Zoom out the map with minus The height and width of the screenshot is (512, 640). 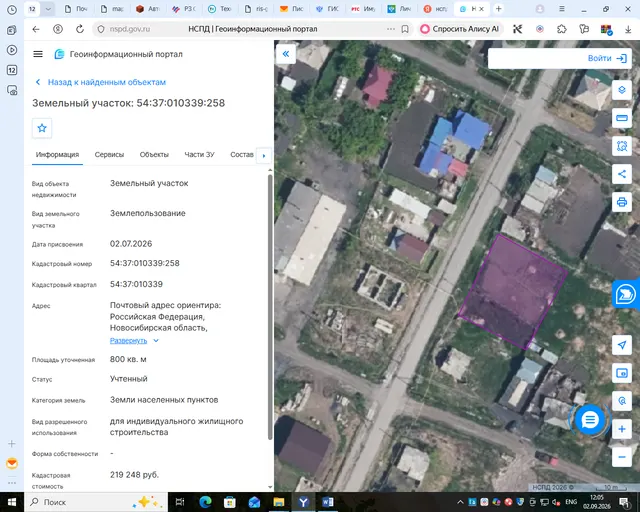tap(622, 457)
